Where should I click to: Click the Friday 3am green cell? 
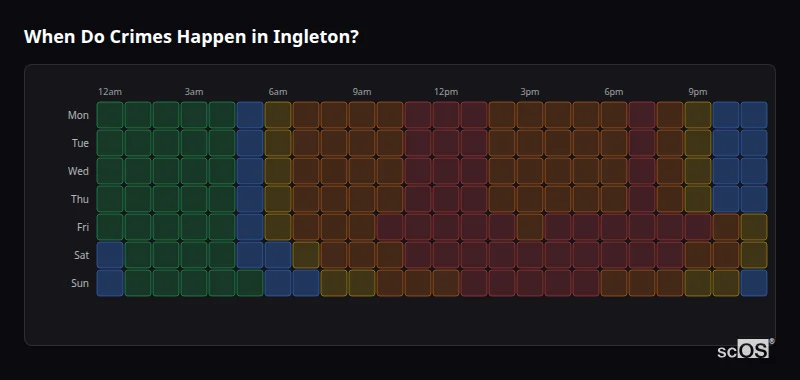click(x=194, y=227)
